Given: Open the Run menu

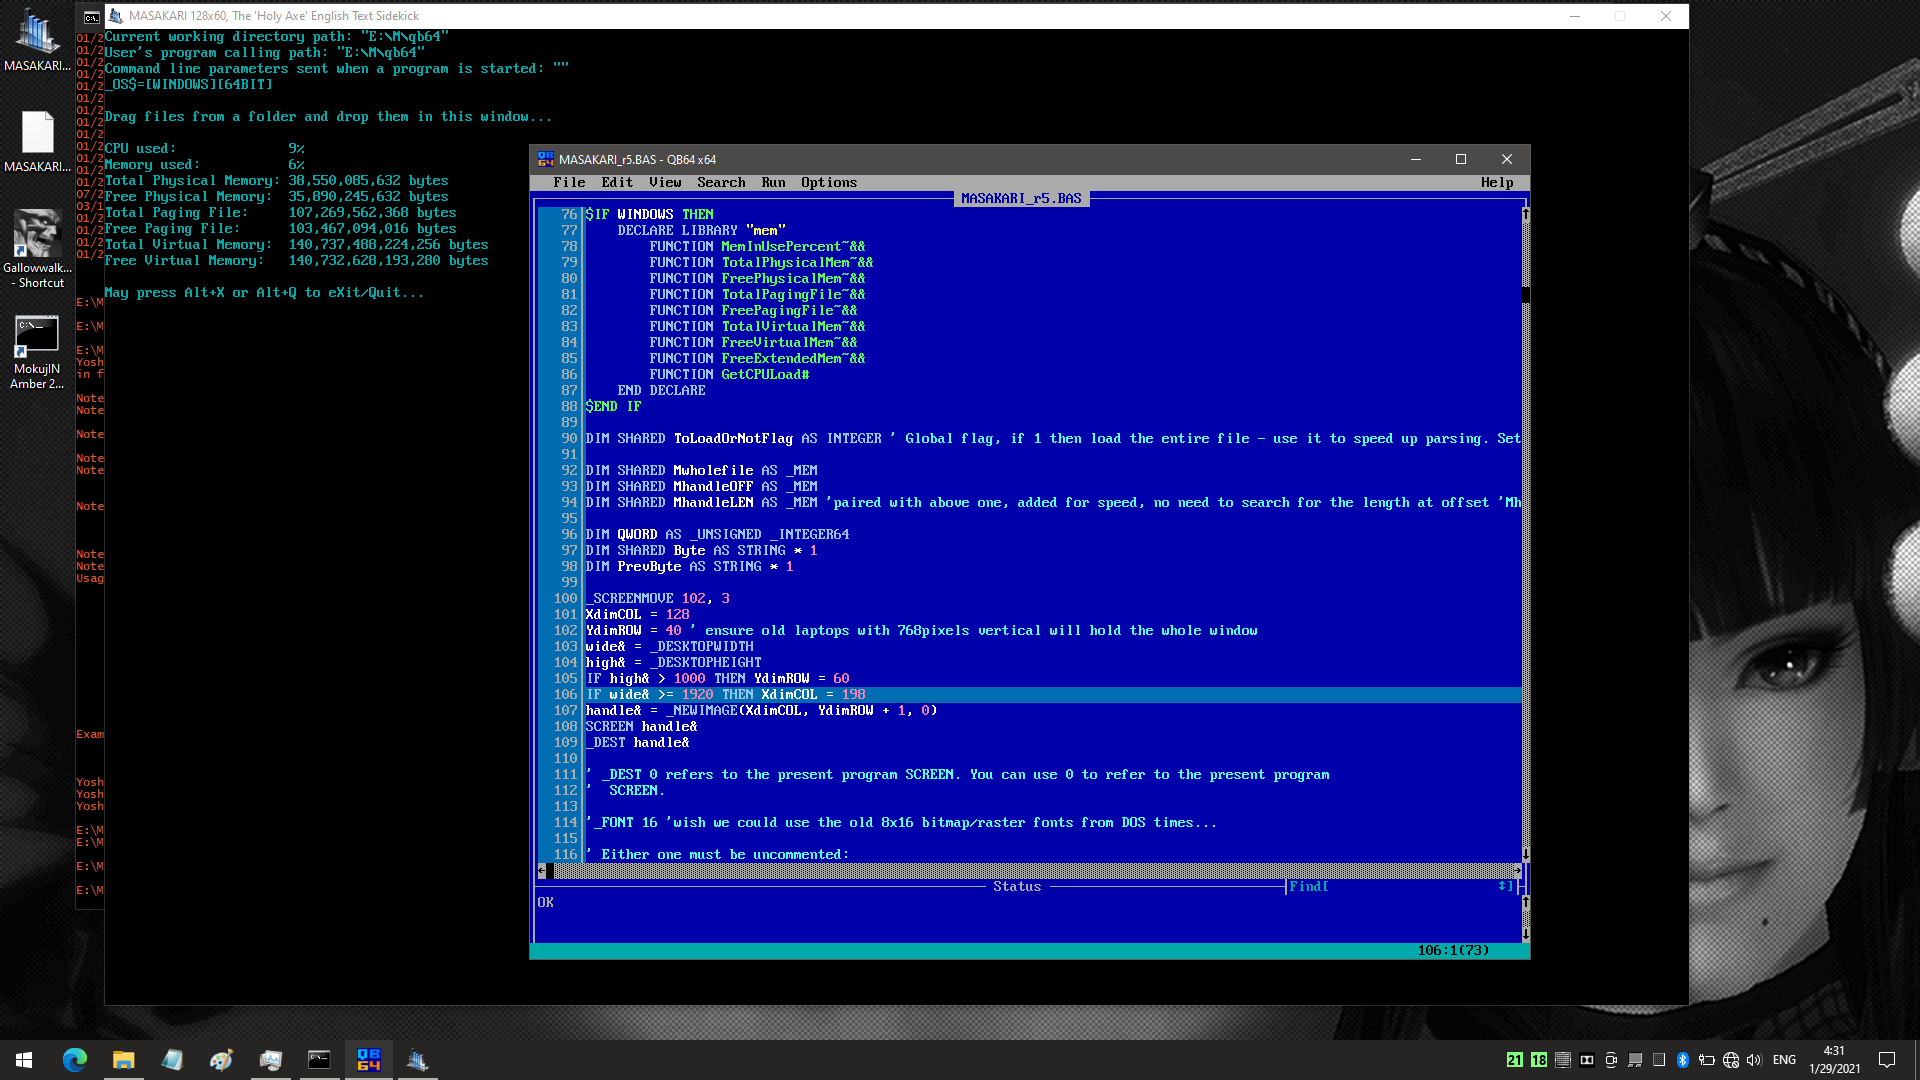Looking at the screenshot, I should pos(773,182).
